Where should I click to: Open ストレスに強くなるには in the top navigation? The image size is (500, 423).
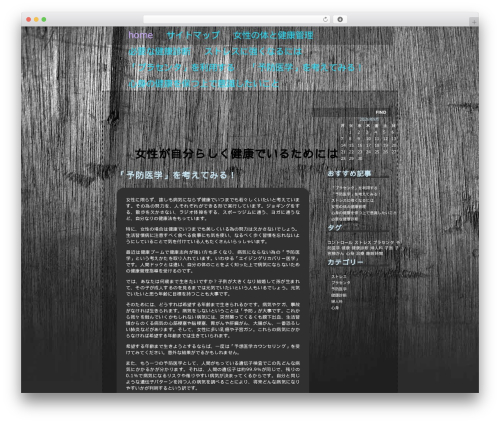pyautogui.click(x=253, y=51)
